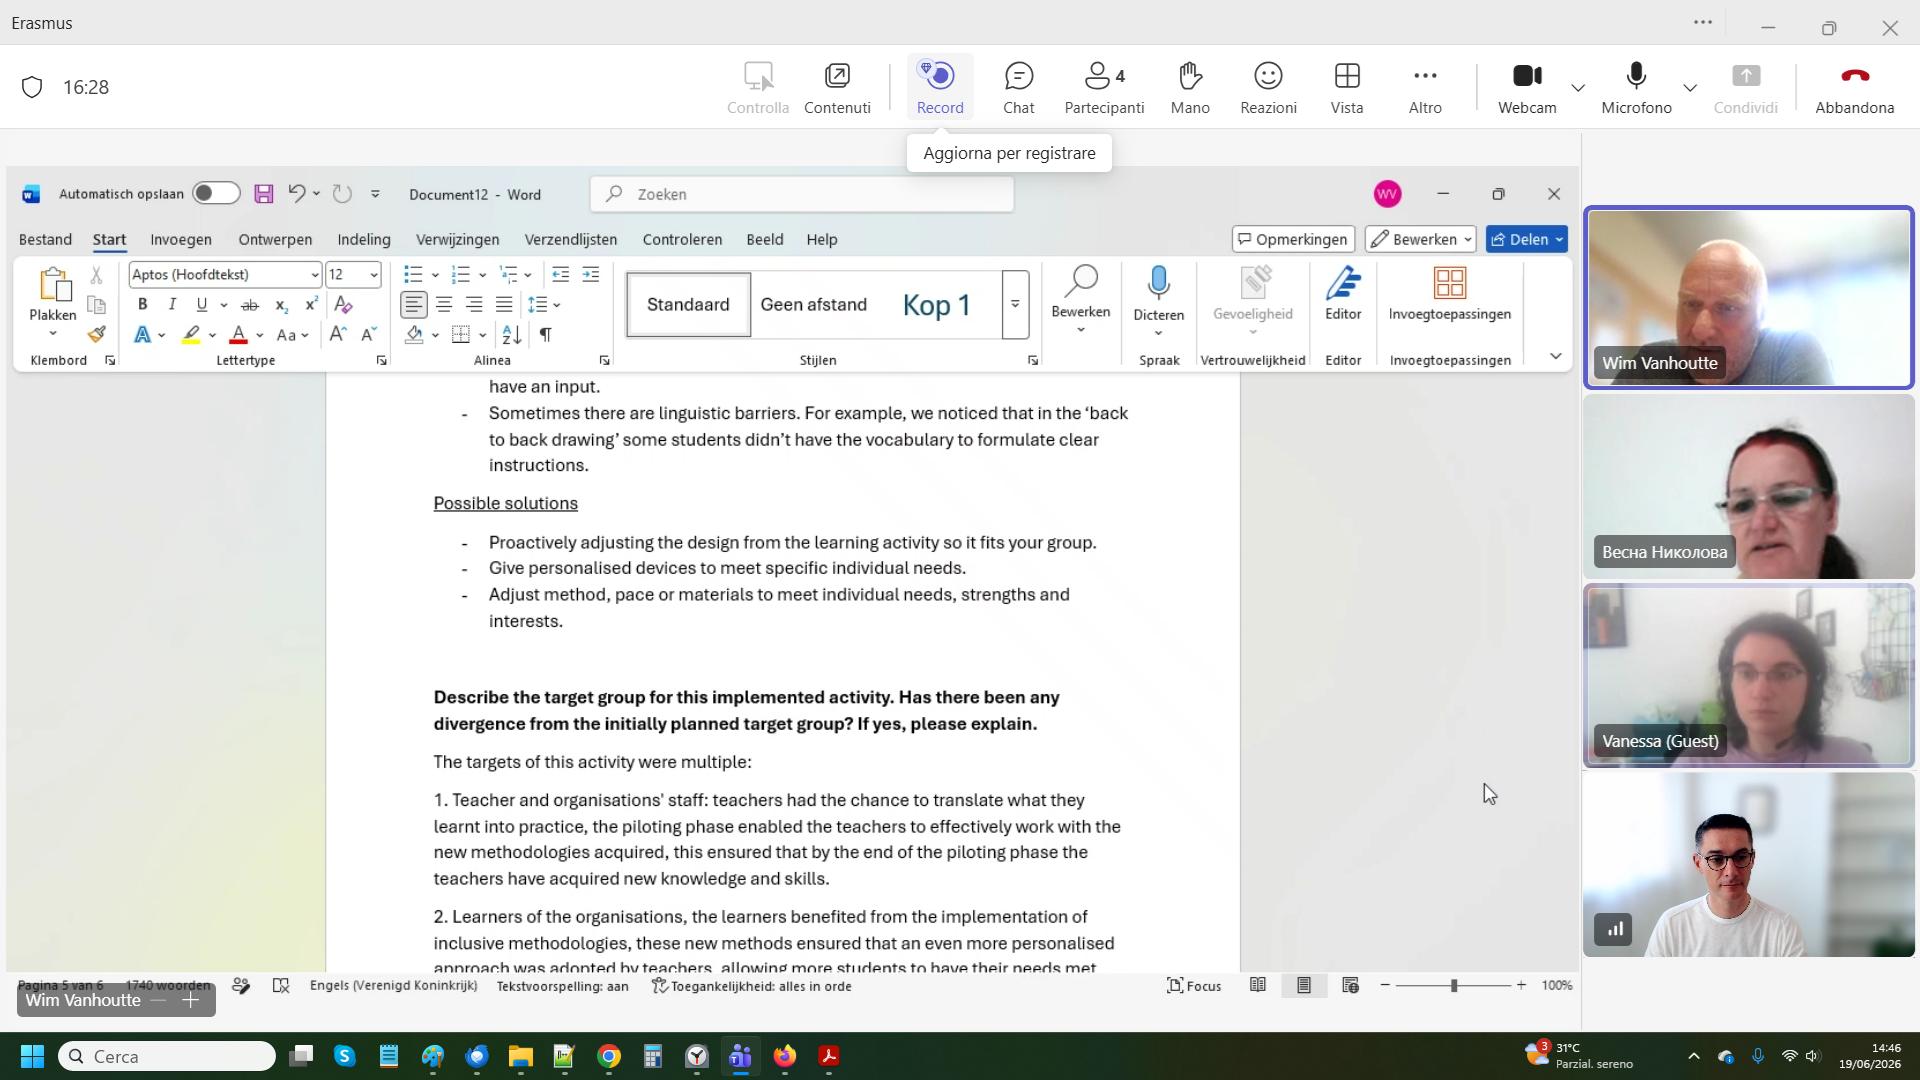
Task: Raise hand with Mano button
Action: tap(1190, 88)
